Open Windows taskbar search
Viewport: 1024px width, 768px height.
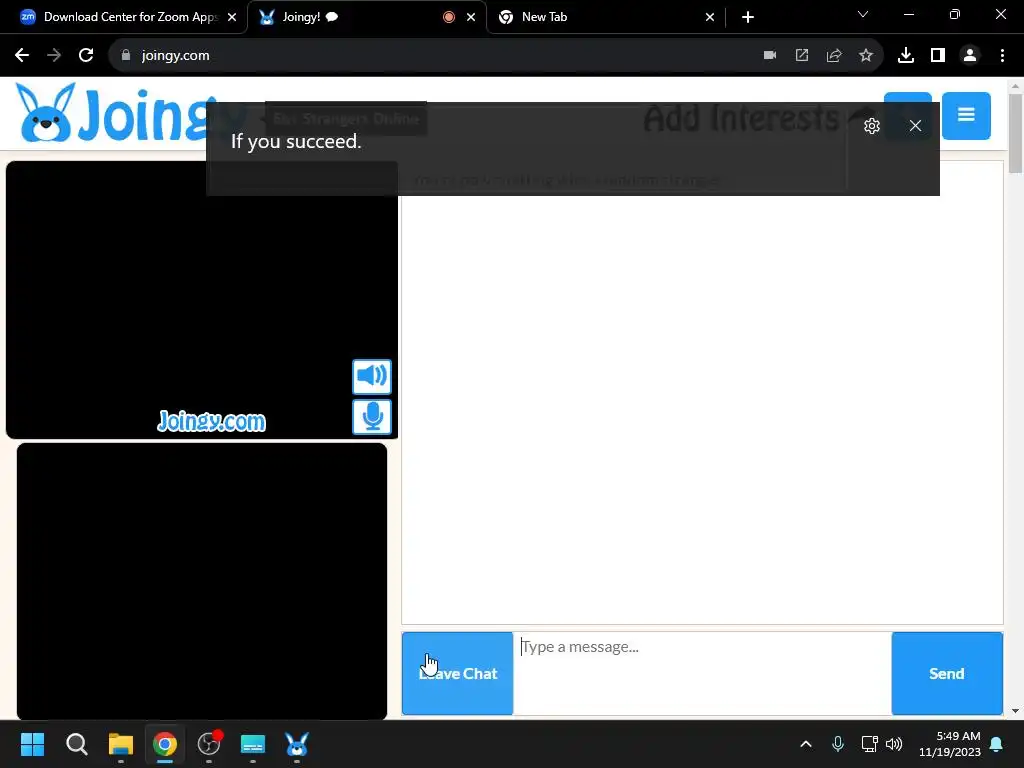(76, 744)
